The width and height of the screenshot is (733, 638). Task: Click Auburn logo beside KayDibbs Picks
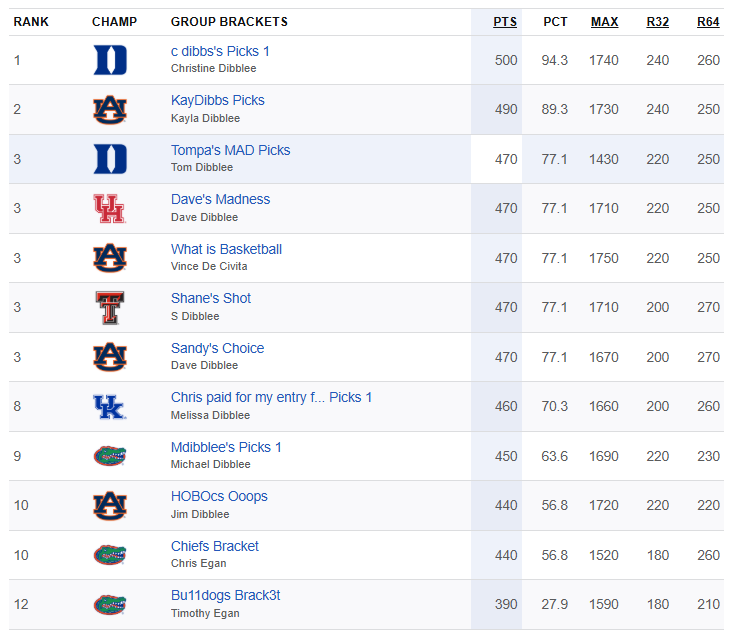(x=110, y=110)
